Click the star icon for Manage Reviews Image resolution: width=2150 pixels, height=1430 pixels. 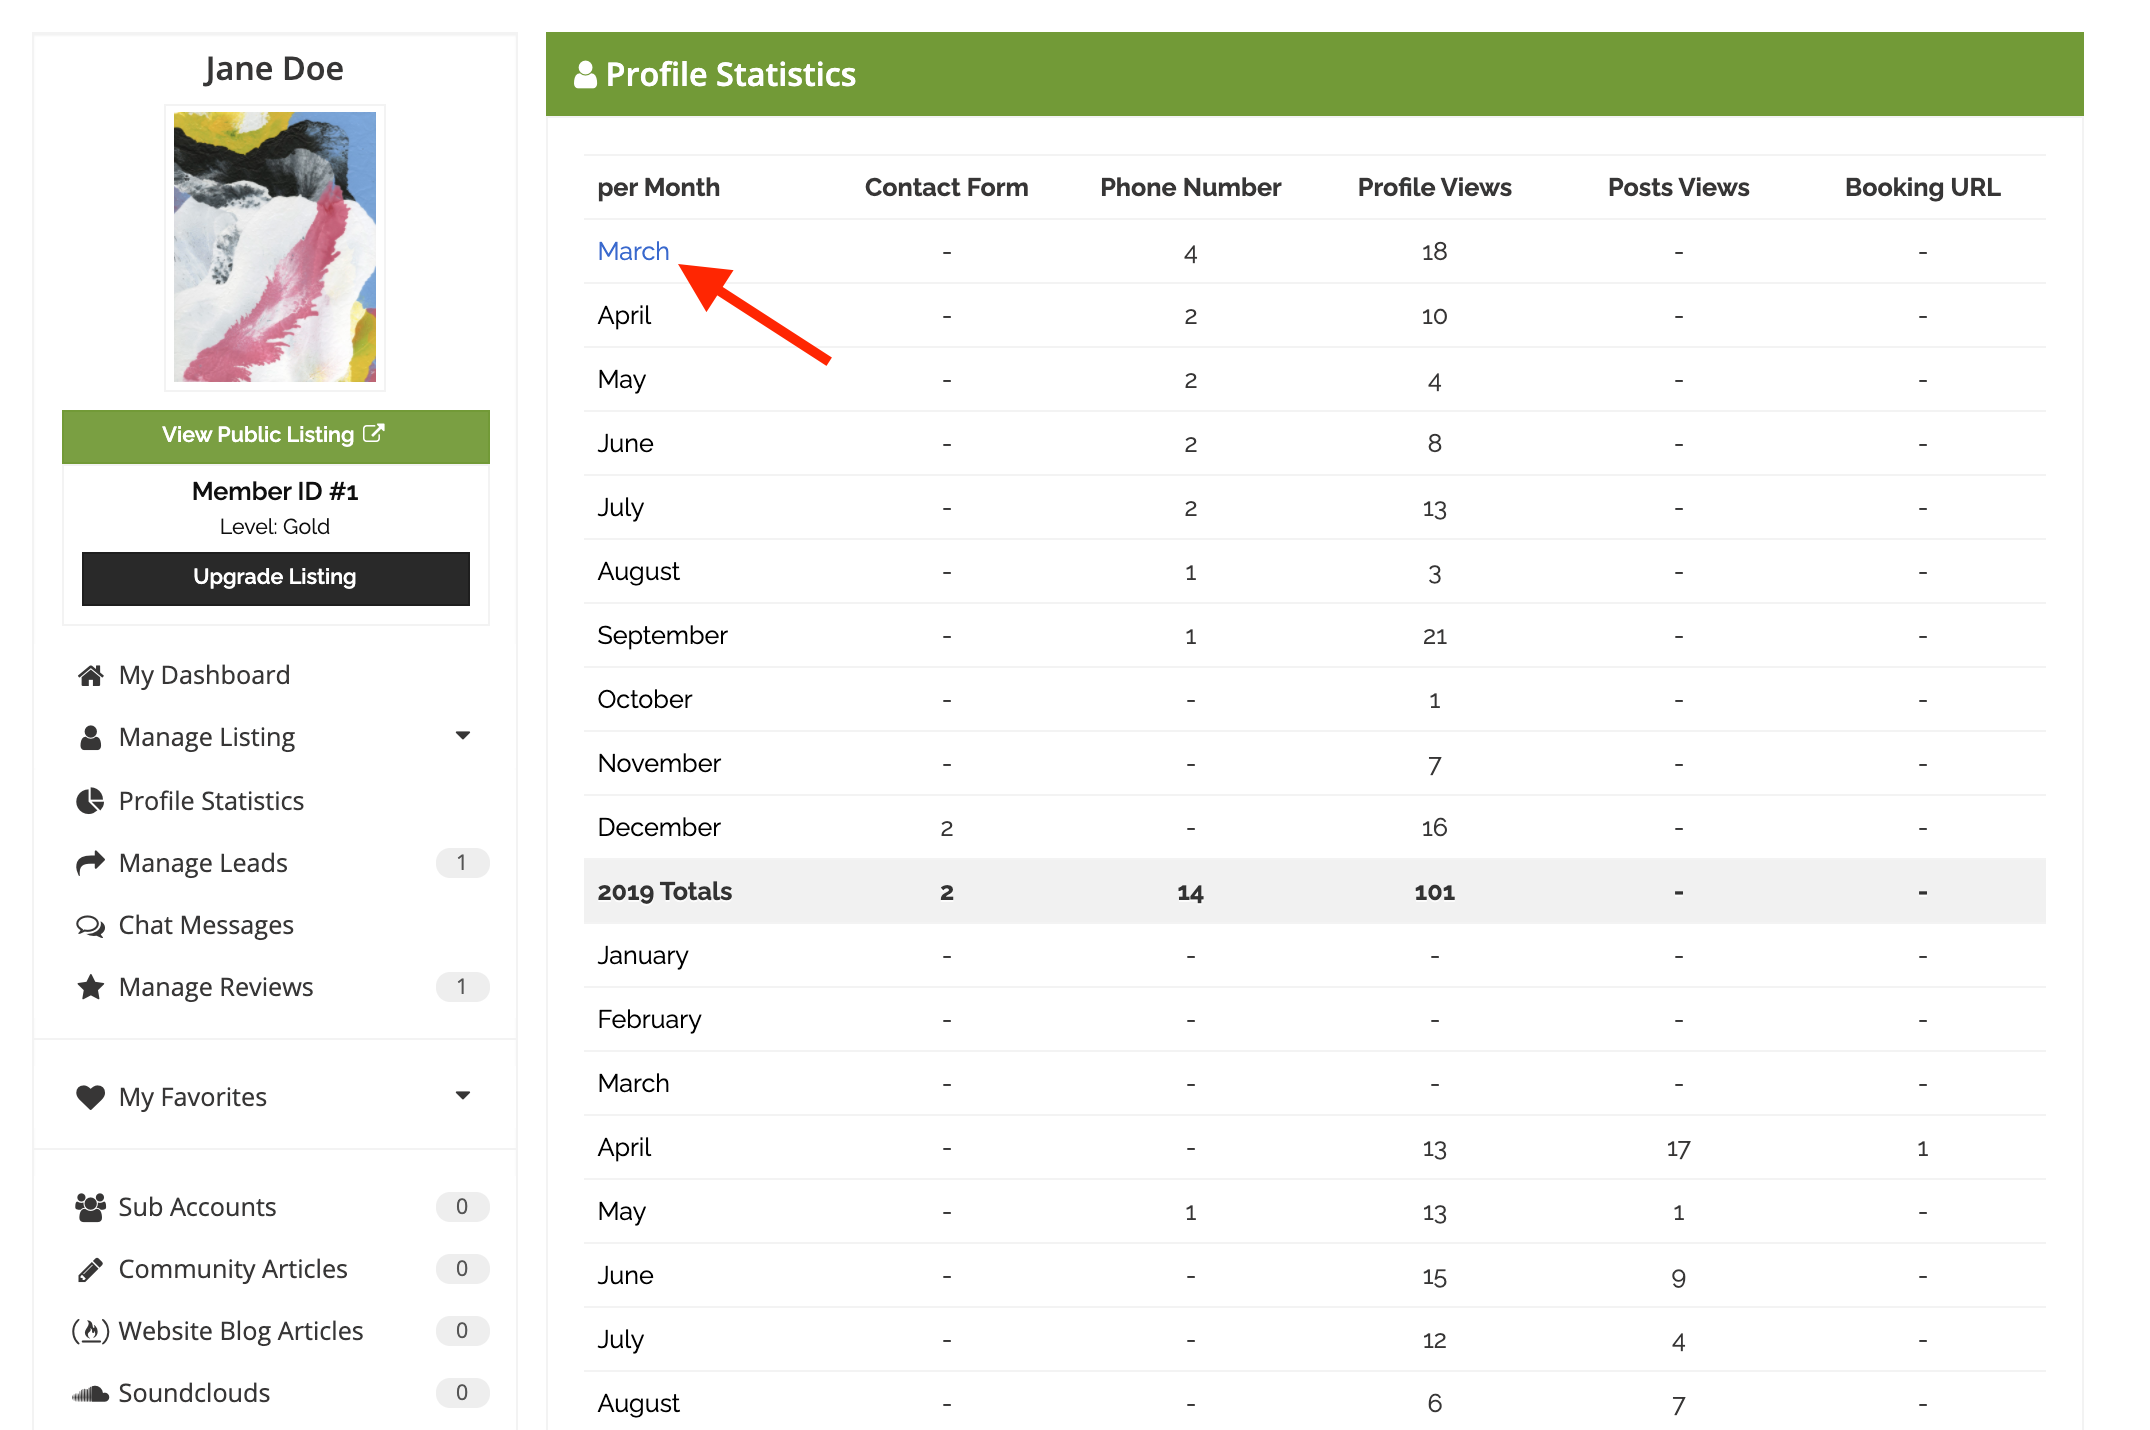pos(90,987)
